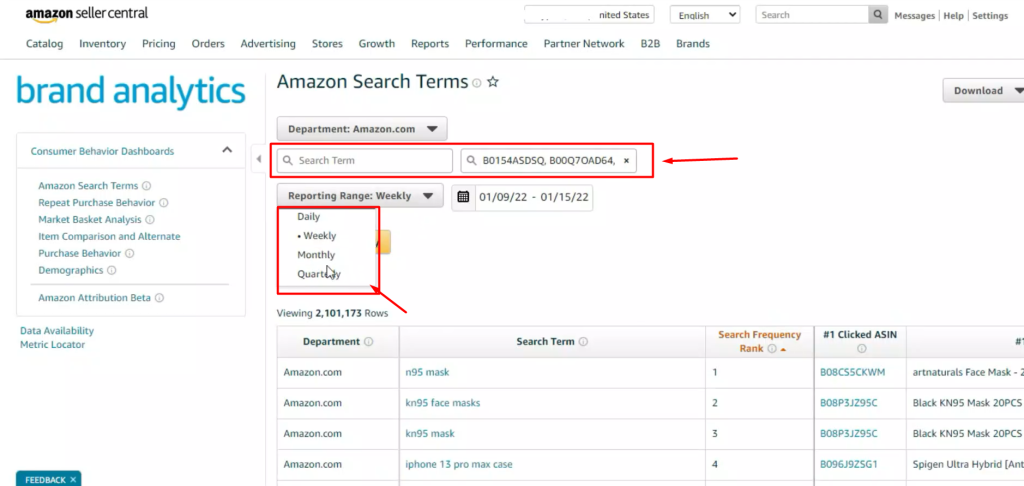Show info for Market Basket Analysis
Screen dimensions: 1024x486
(x=150, y=220)
